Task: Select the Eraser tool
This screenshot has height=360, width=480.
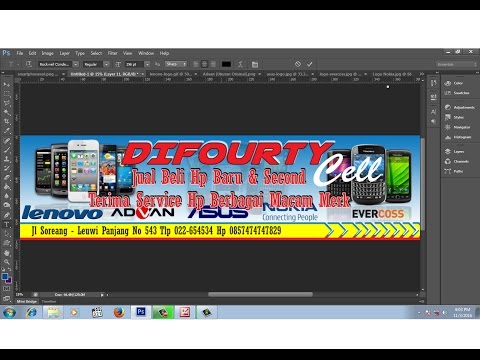Action: coord(7,178)
